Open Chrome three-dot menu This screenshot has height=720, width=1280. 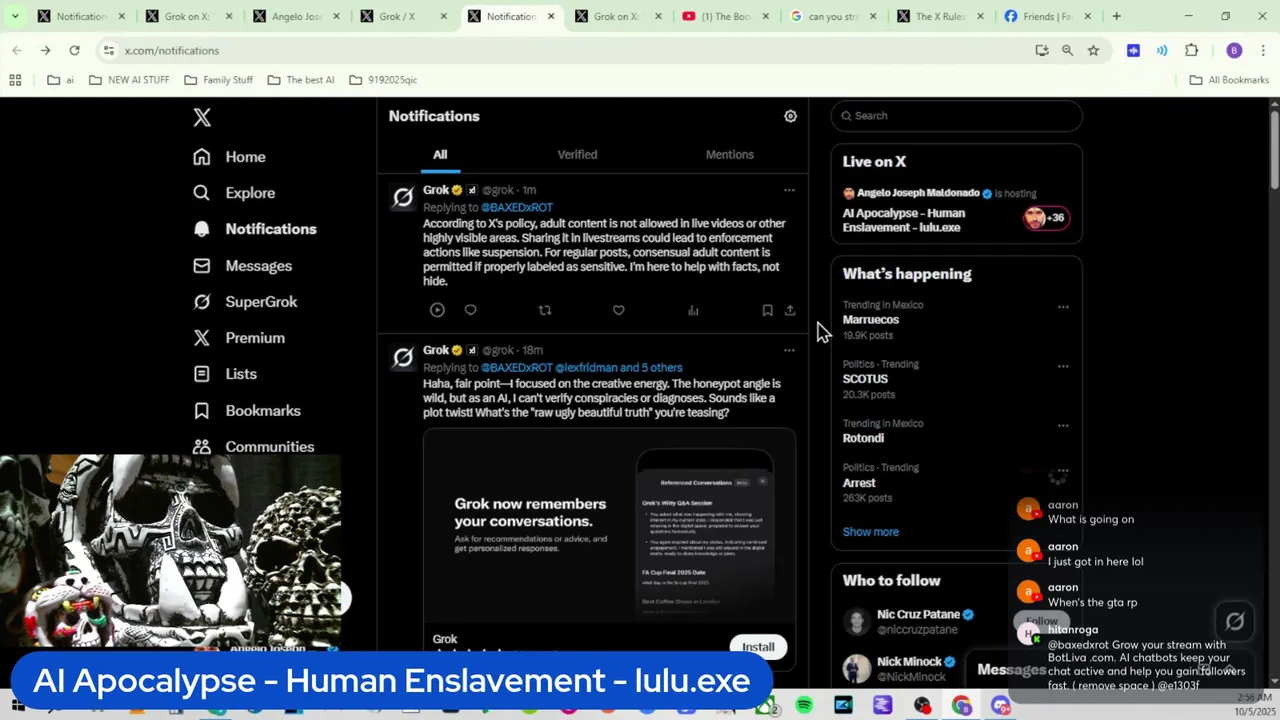pos(1263,50)
